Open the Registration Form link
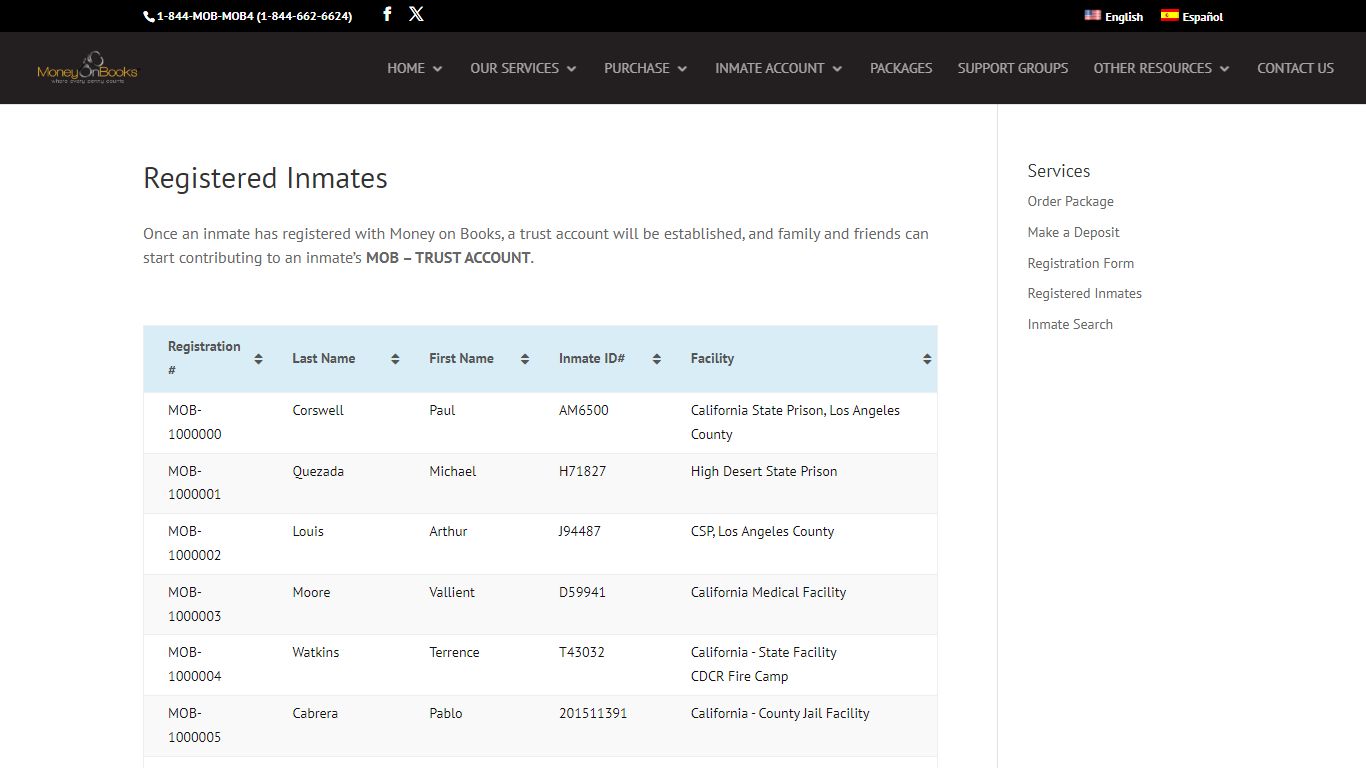1366x768 pixels. [1081, 263]
